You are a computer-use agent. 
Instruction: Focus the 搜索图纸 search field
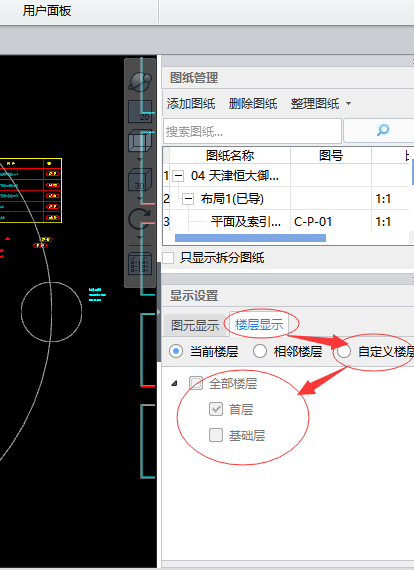pos(252,131)
